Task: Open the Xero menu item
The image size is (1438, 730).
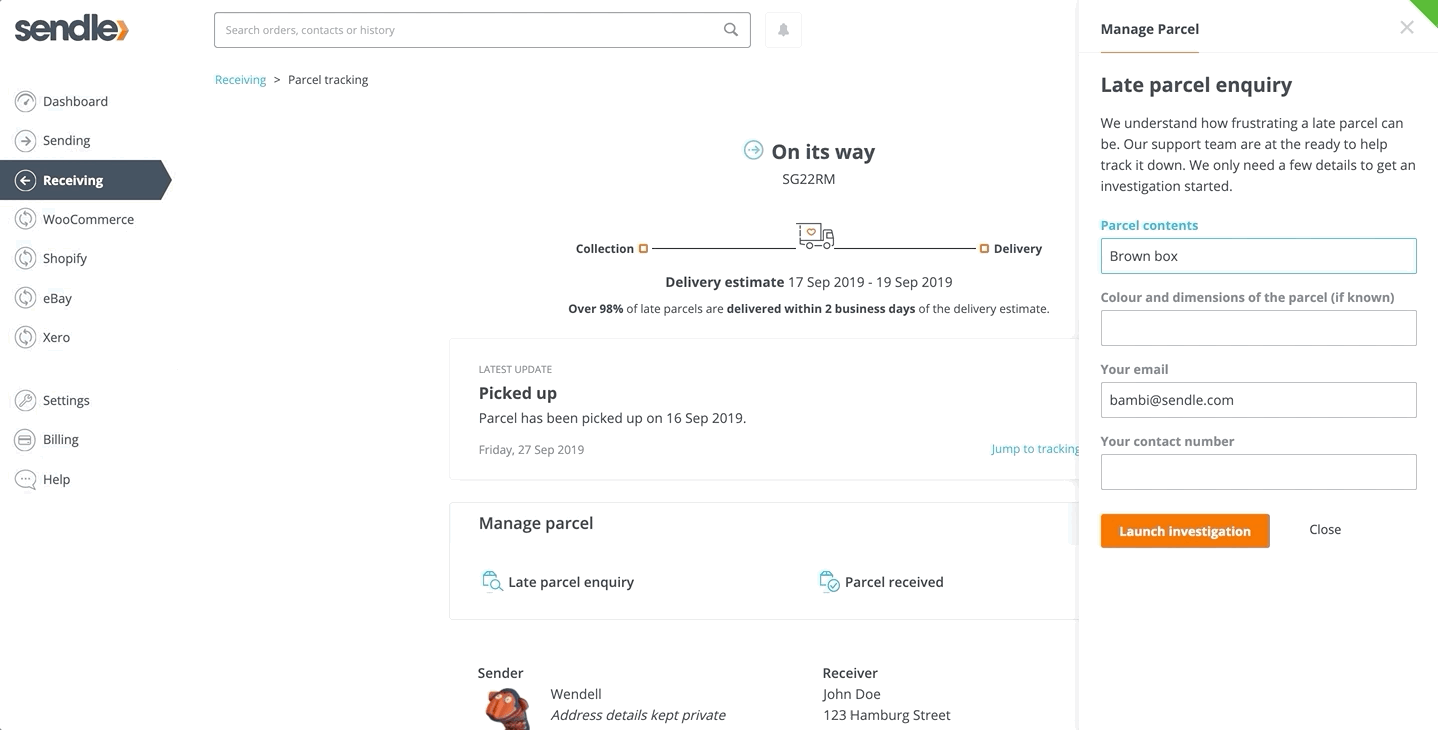Action: 56,337
